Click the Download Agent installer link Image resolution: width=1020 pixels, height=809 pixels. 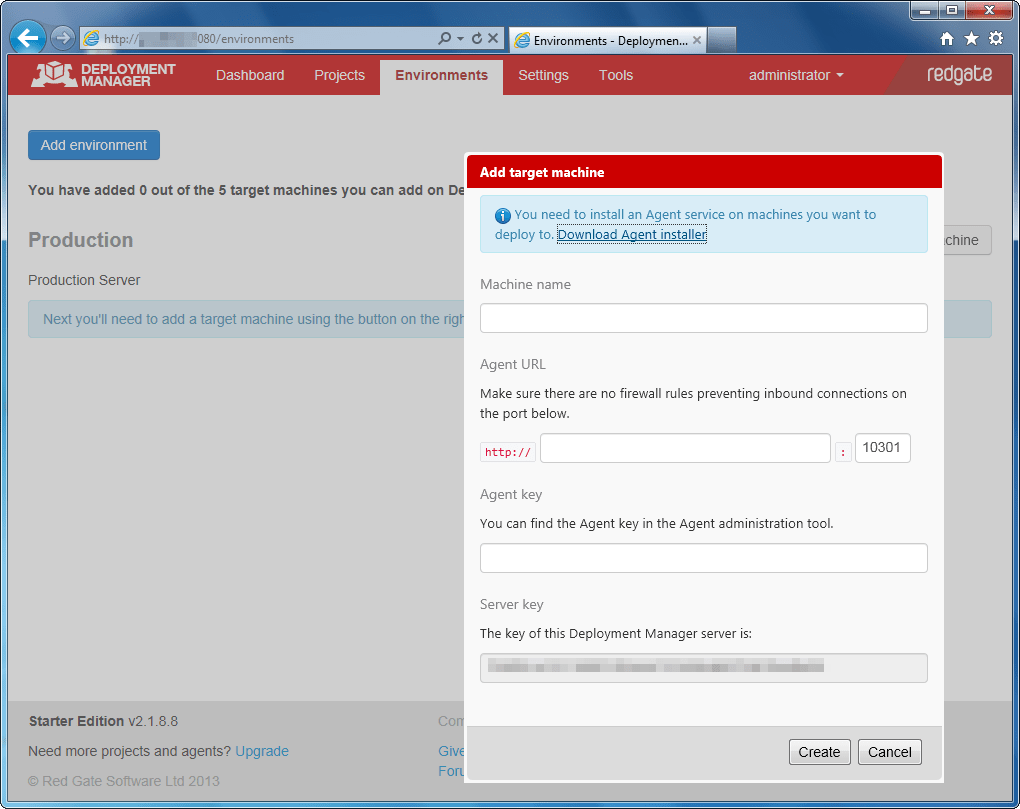pyautogui.click(x=632, y=234)
